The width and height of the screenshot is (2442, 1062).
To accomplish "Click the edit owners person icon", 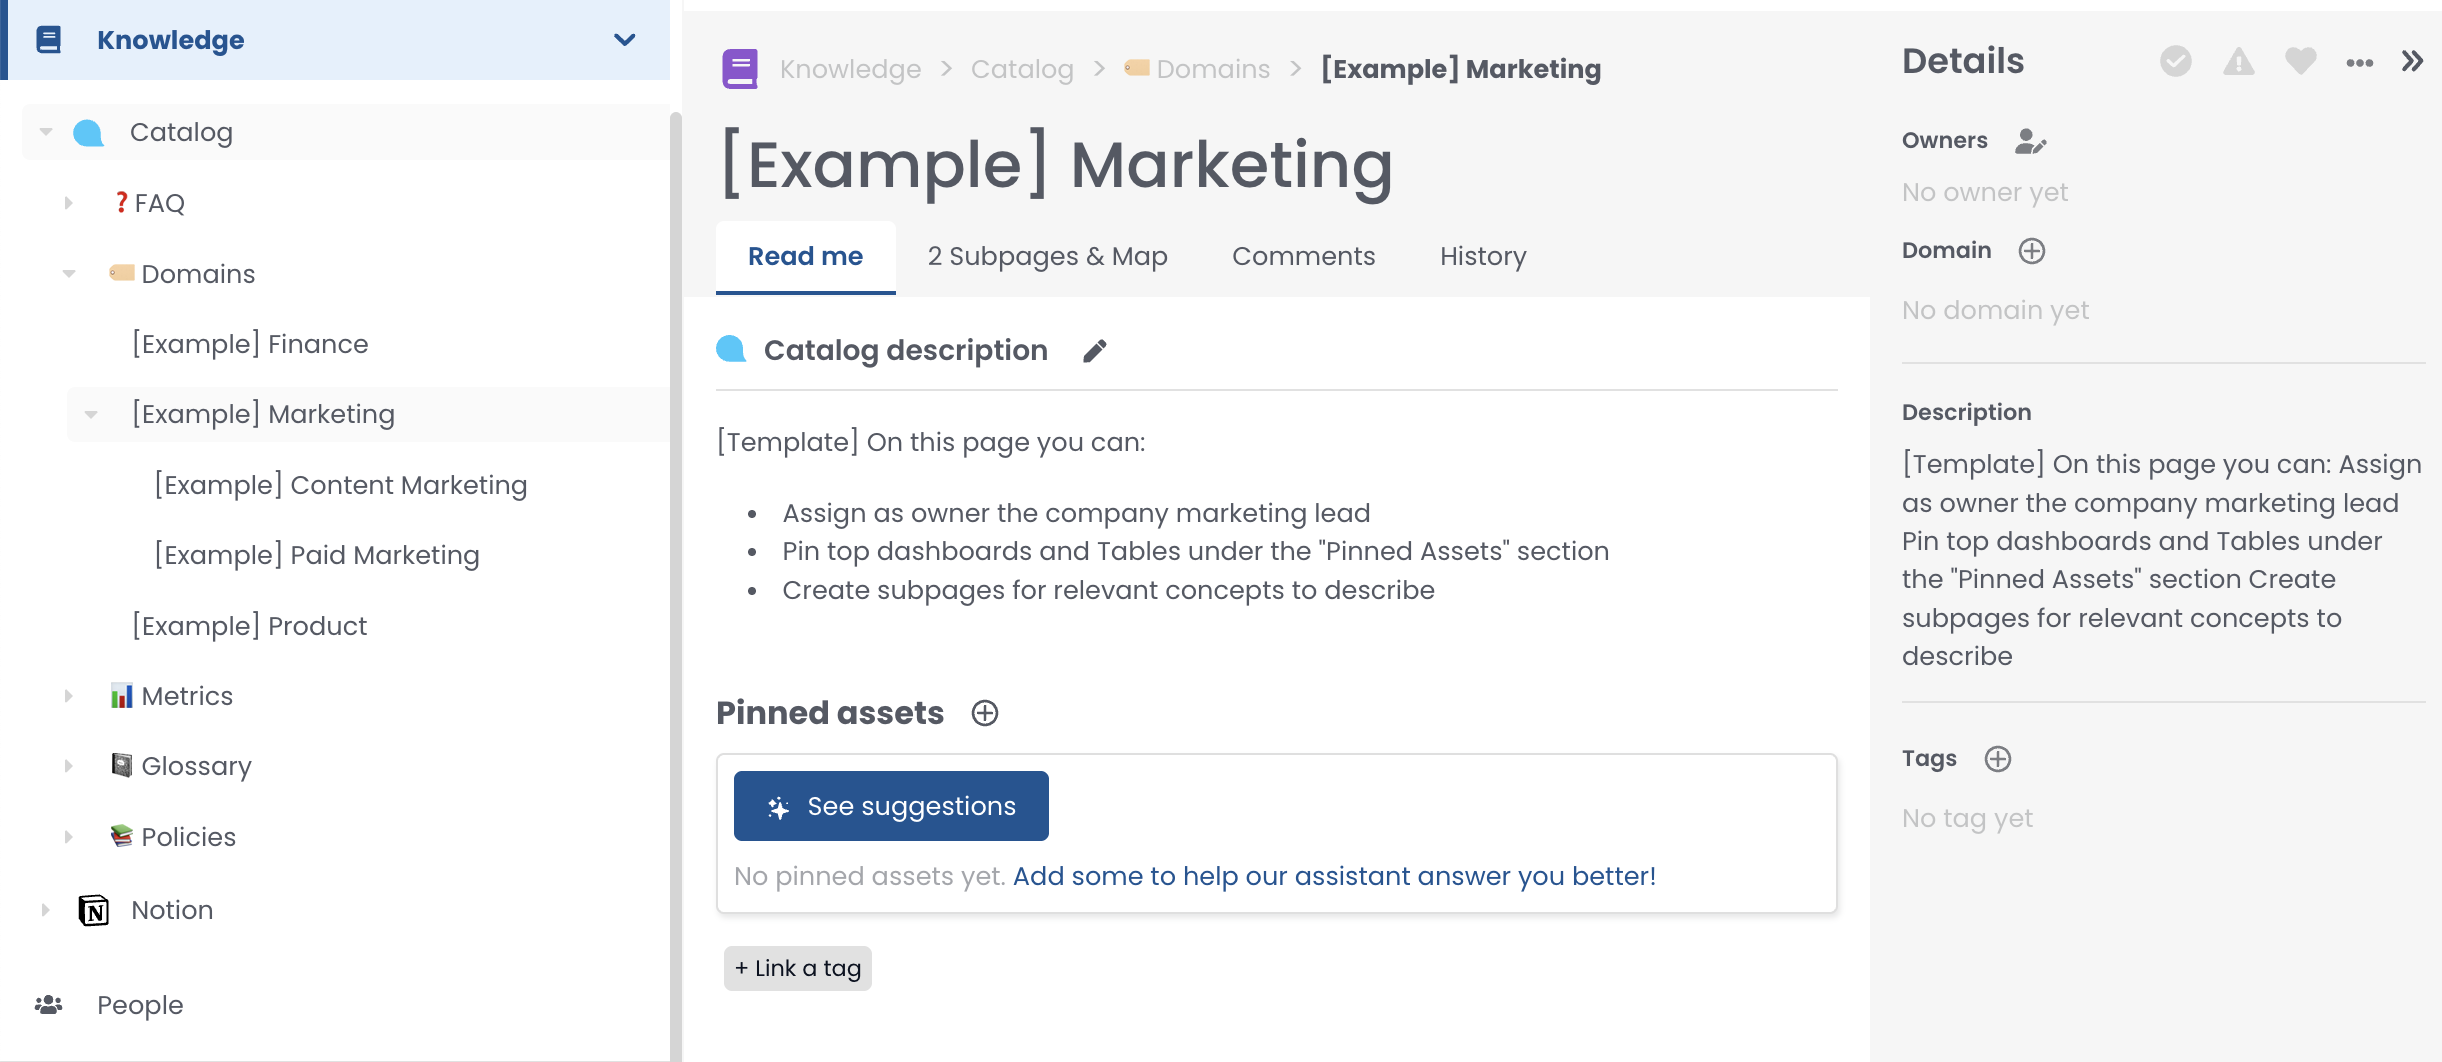I will coord(2030,141).
